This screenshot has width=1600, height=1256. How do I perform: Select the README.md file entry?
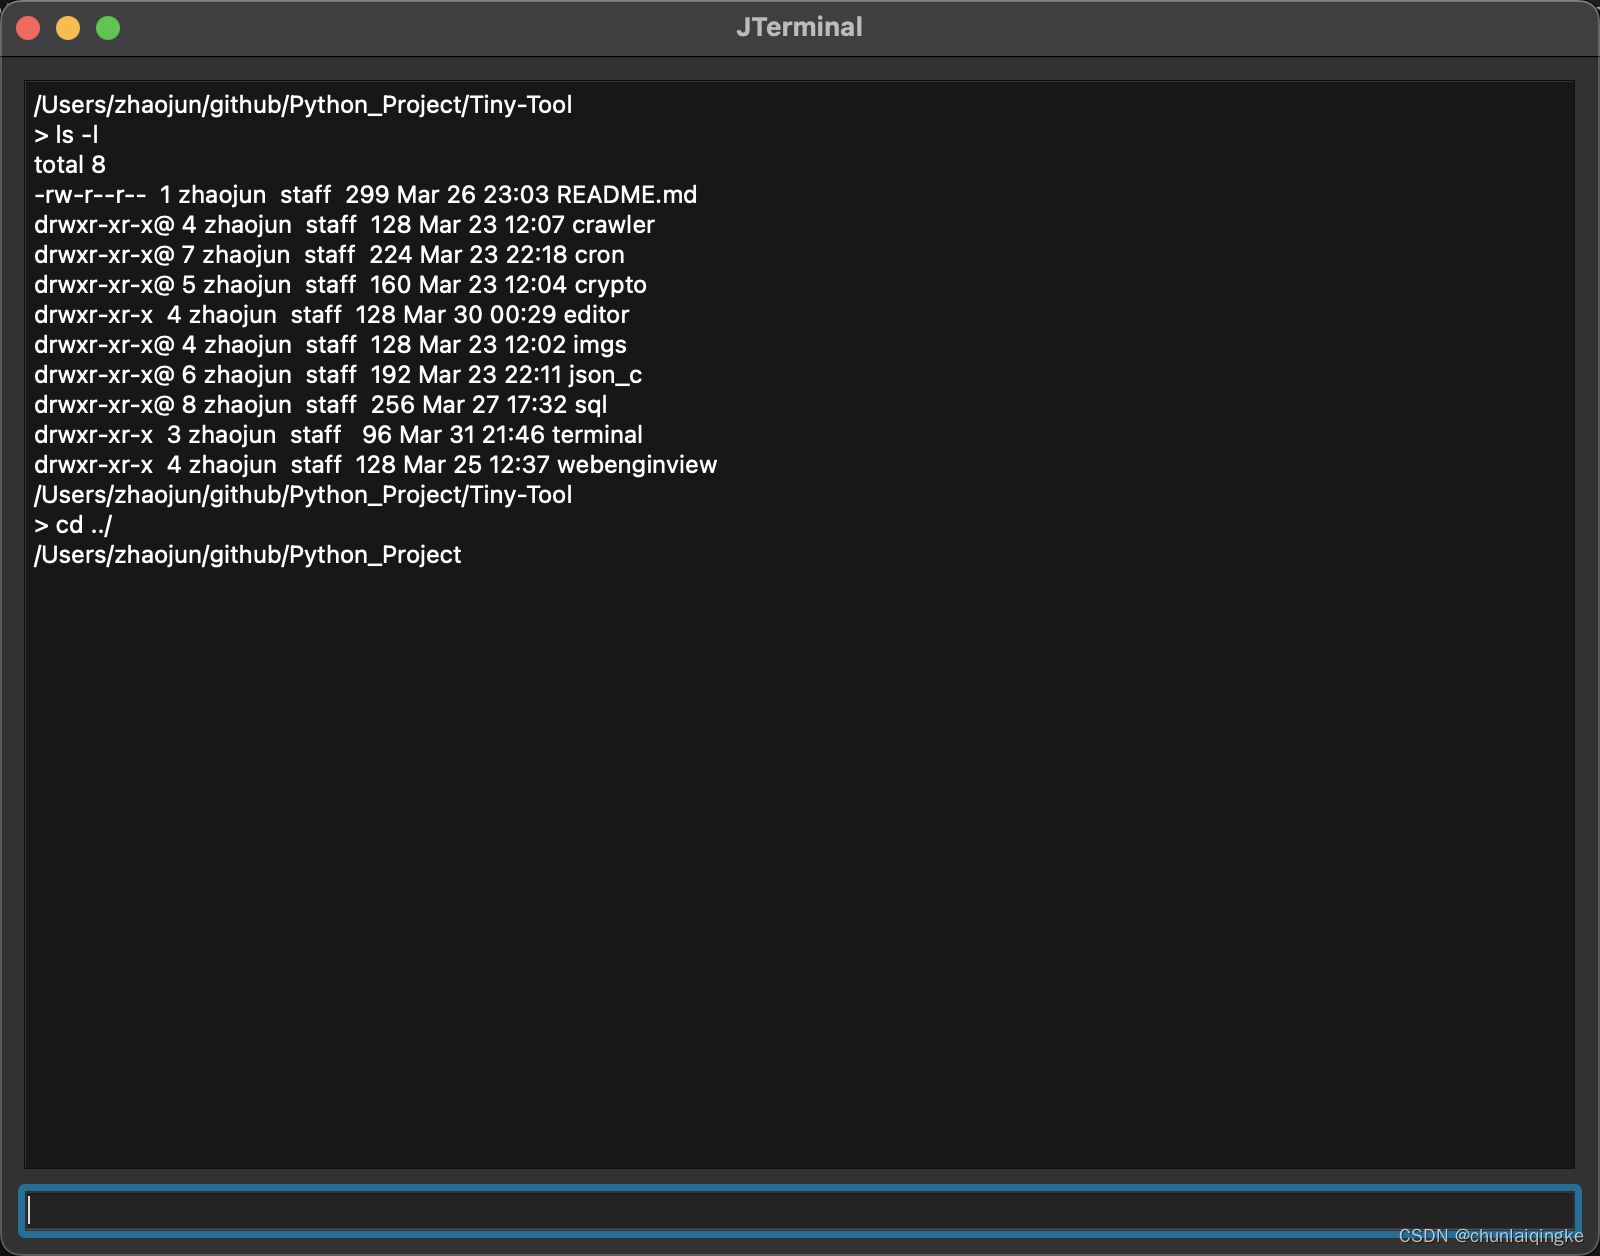pyautogui.click(x=365, y=195)
